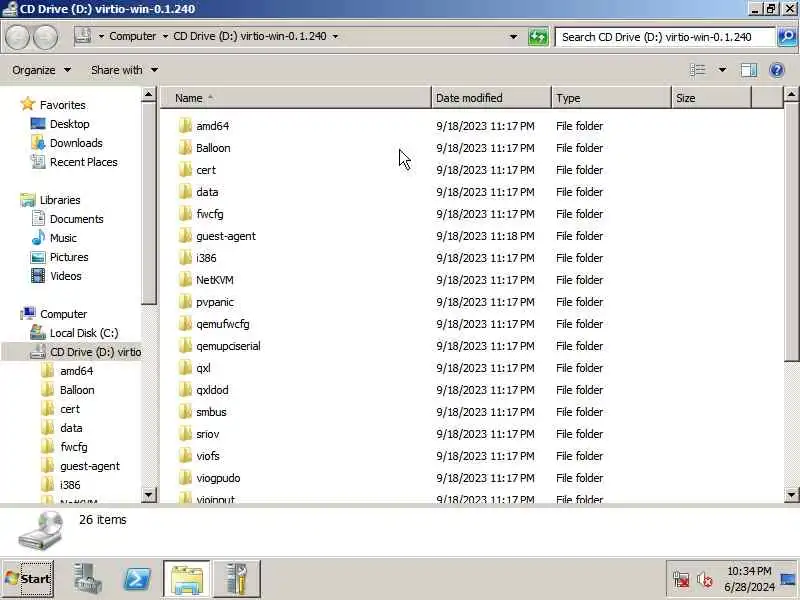The height and width of the screenshot is (600, 800).
Task: Open the Start menu
Action: 28,579
